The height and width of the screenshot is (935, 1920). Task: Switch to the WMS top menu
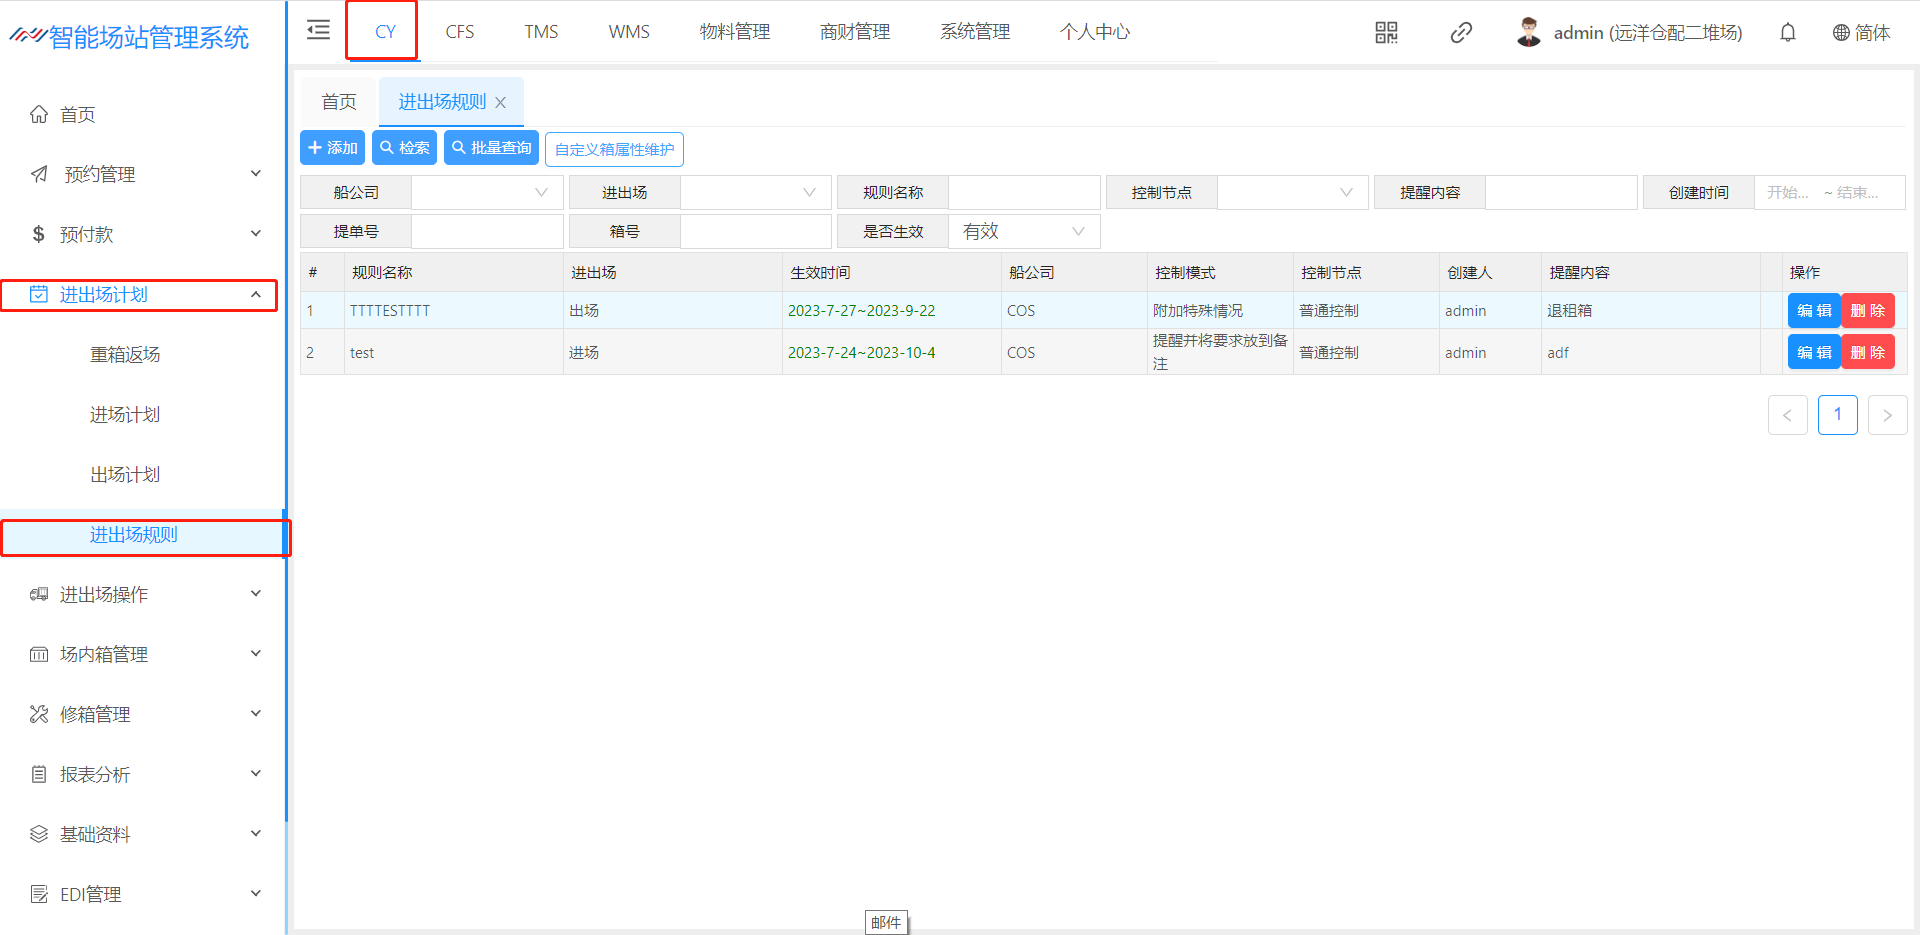[x=629, y=32]
